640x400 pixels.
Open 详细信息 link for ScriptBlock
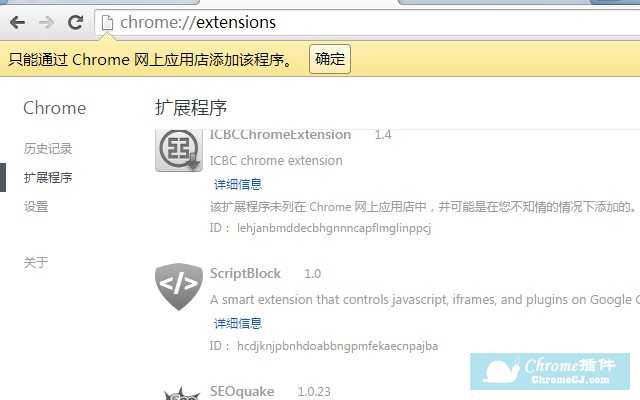point(238,324)
